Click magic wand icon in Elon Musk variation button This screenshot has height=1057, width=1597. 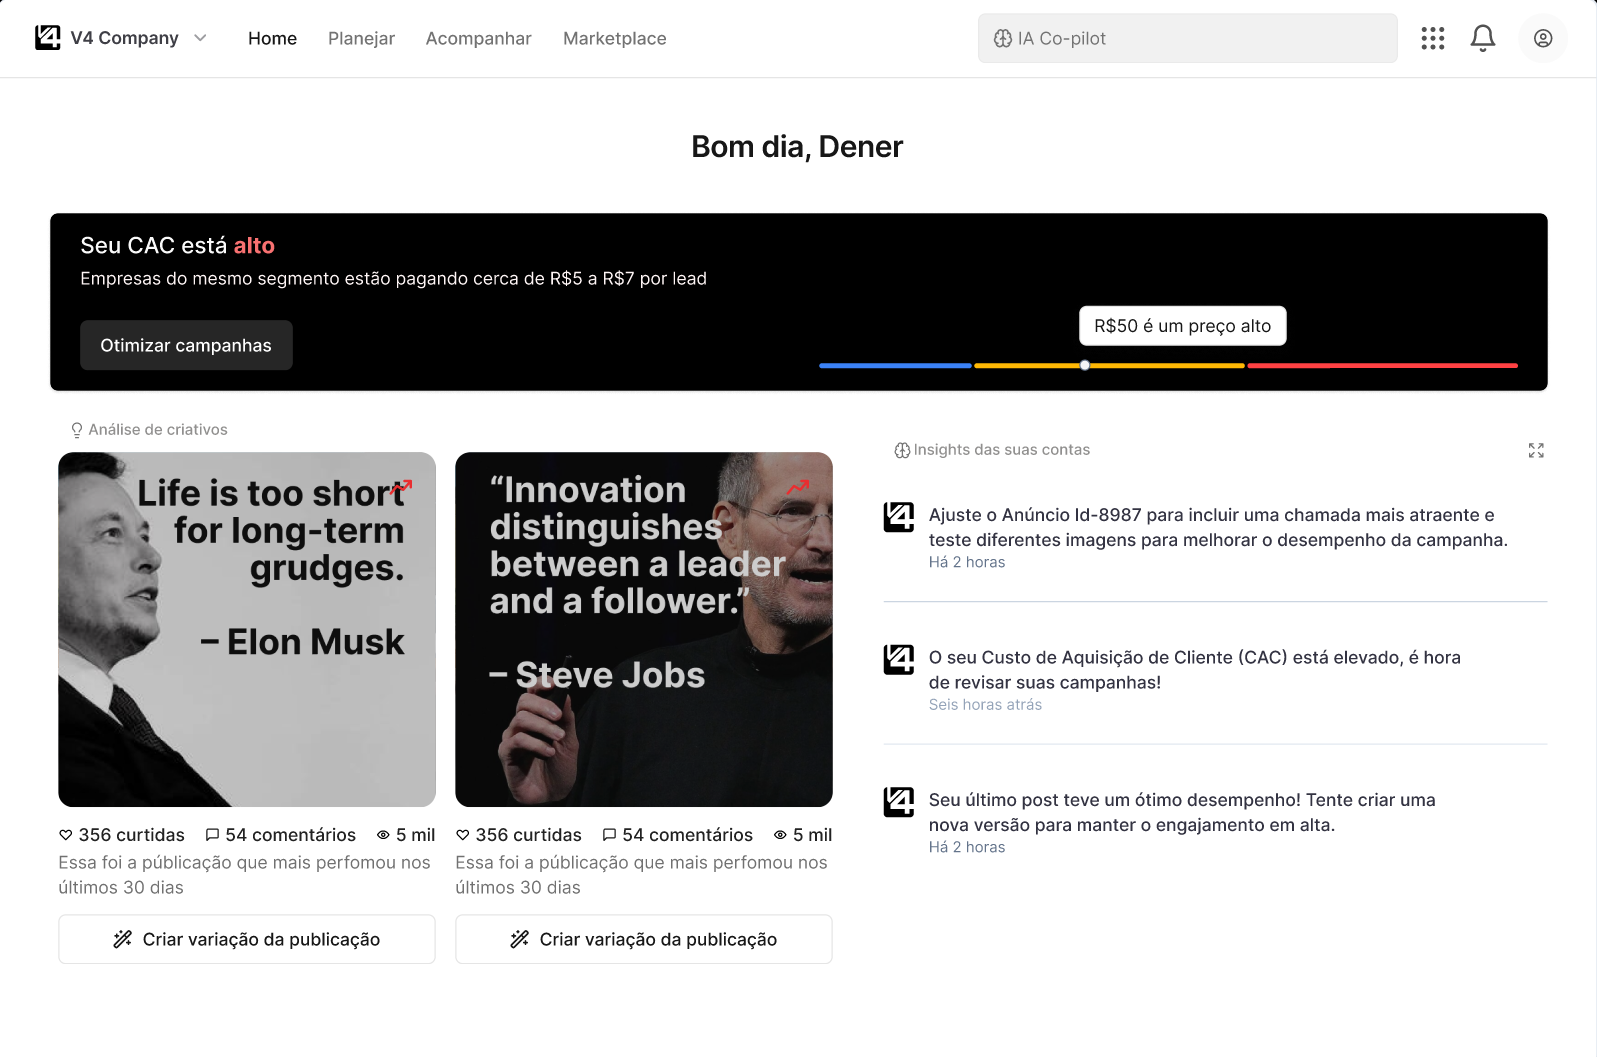click(123, 939)
